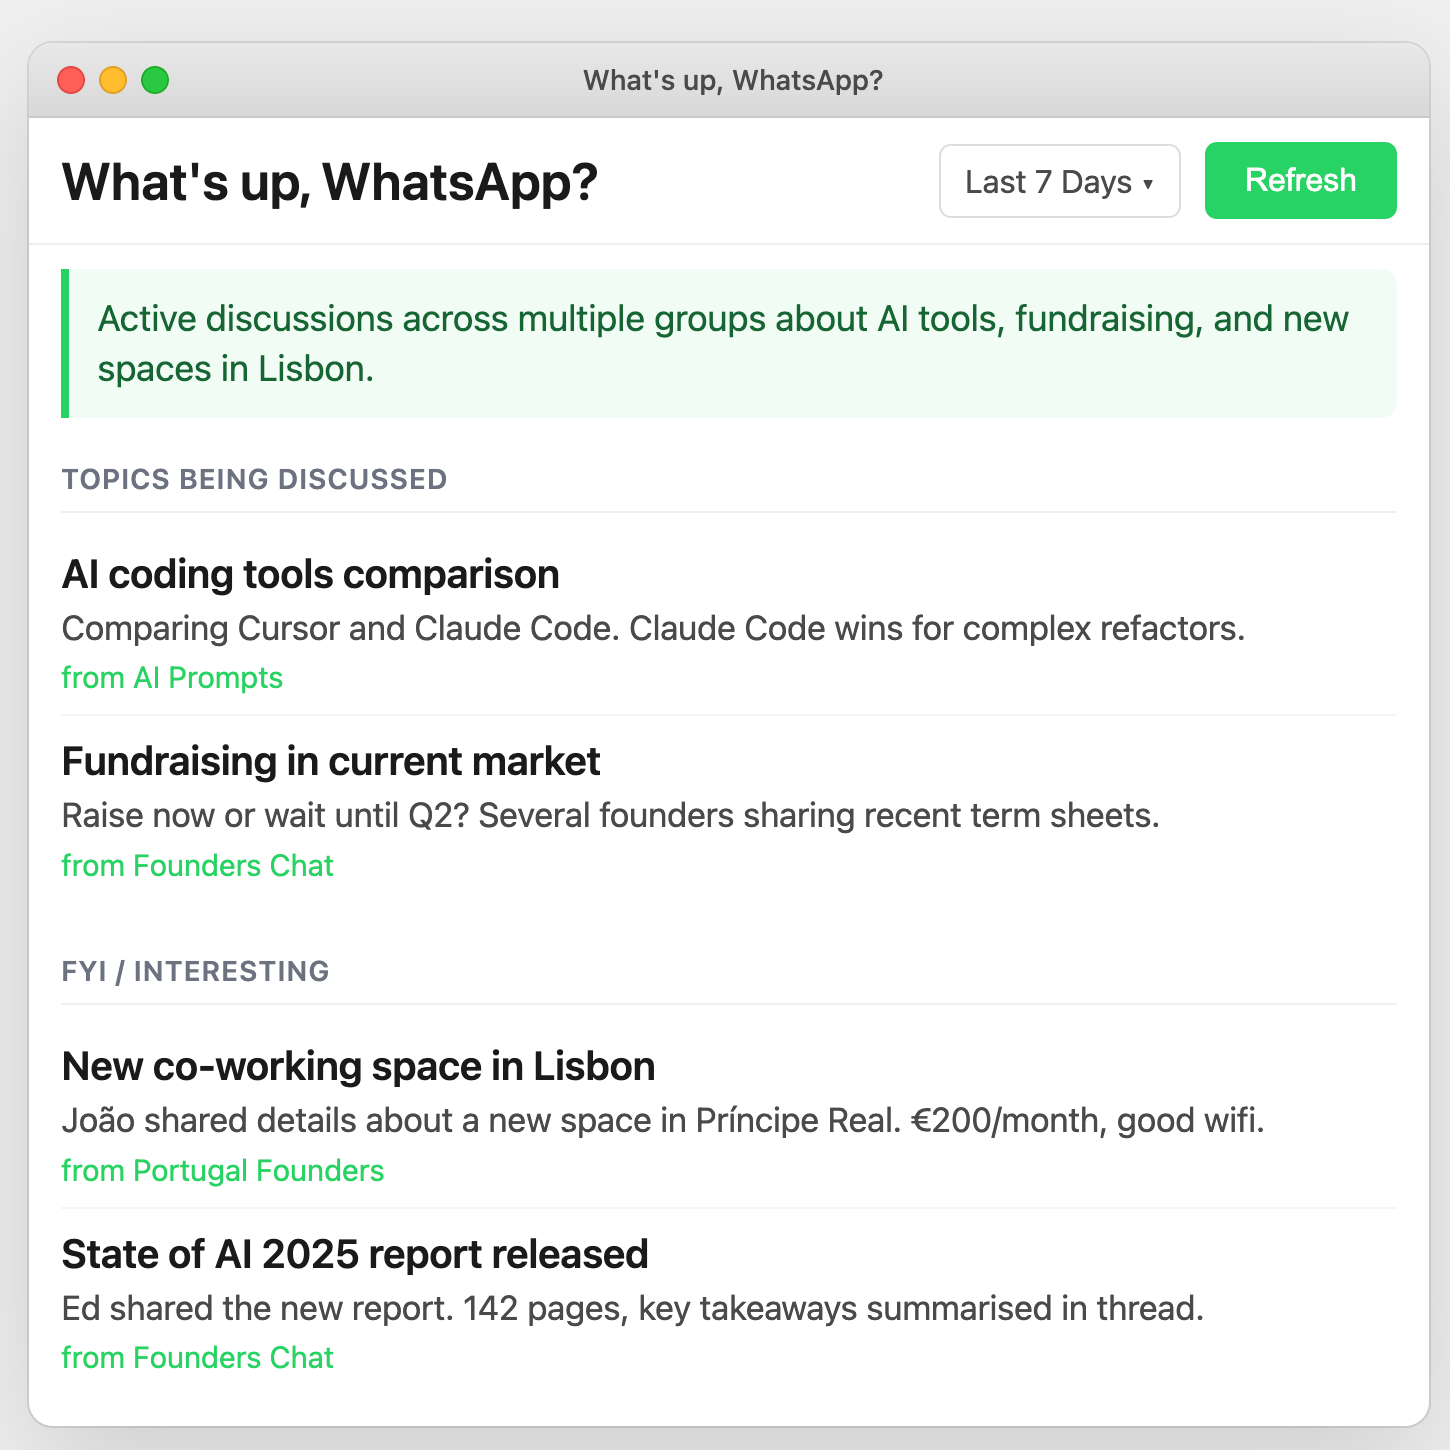Select the AI coding tools comparison topic
The height and width of the screenshot is (1450, 1450).
tap(311, 574)
